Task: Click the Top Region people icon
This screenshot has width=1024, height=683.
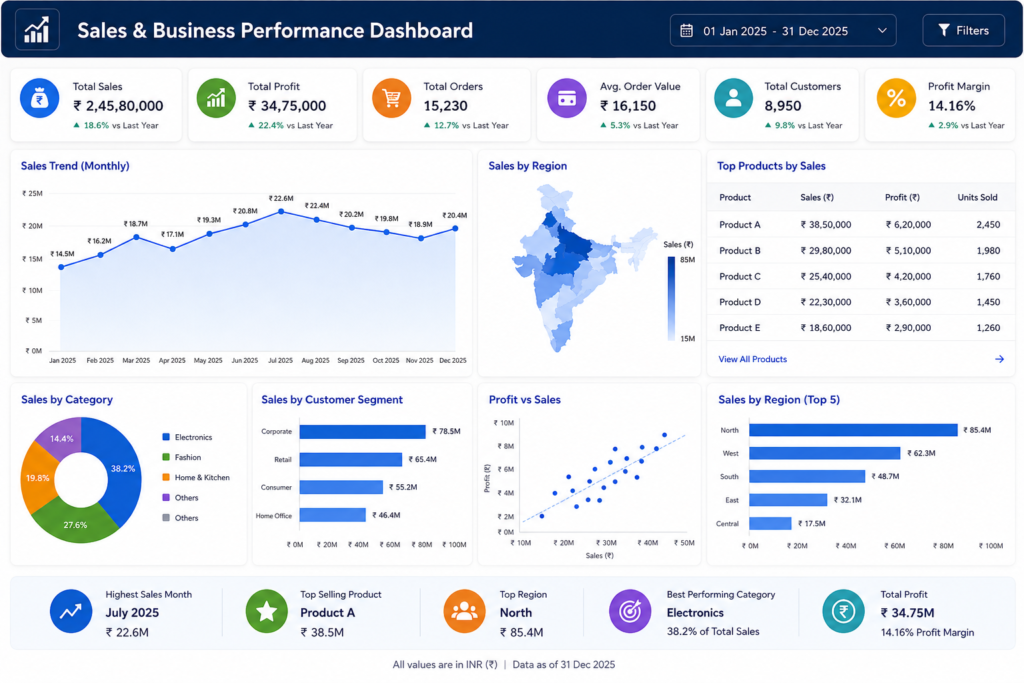Action: tap(464, 611)
